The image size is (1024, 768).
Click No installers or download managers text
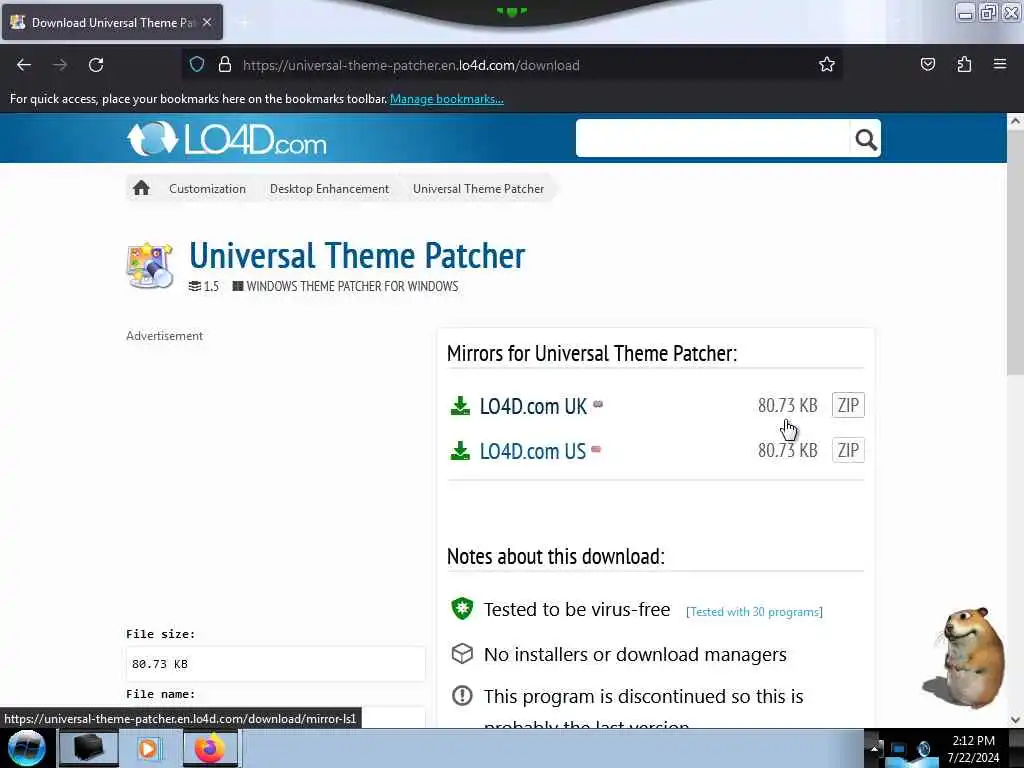[x=635, y=654]
